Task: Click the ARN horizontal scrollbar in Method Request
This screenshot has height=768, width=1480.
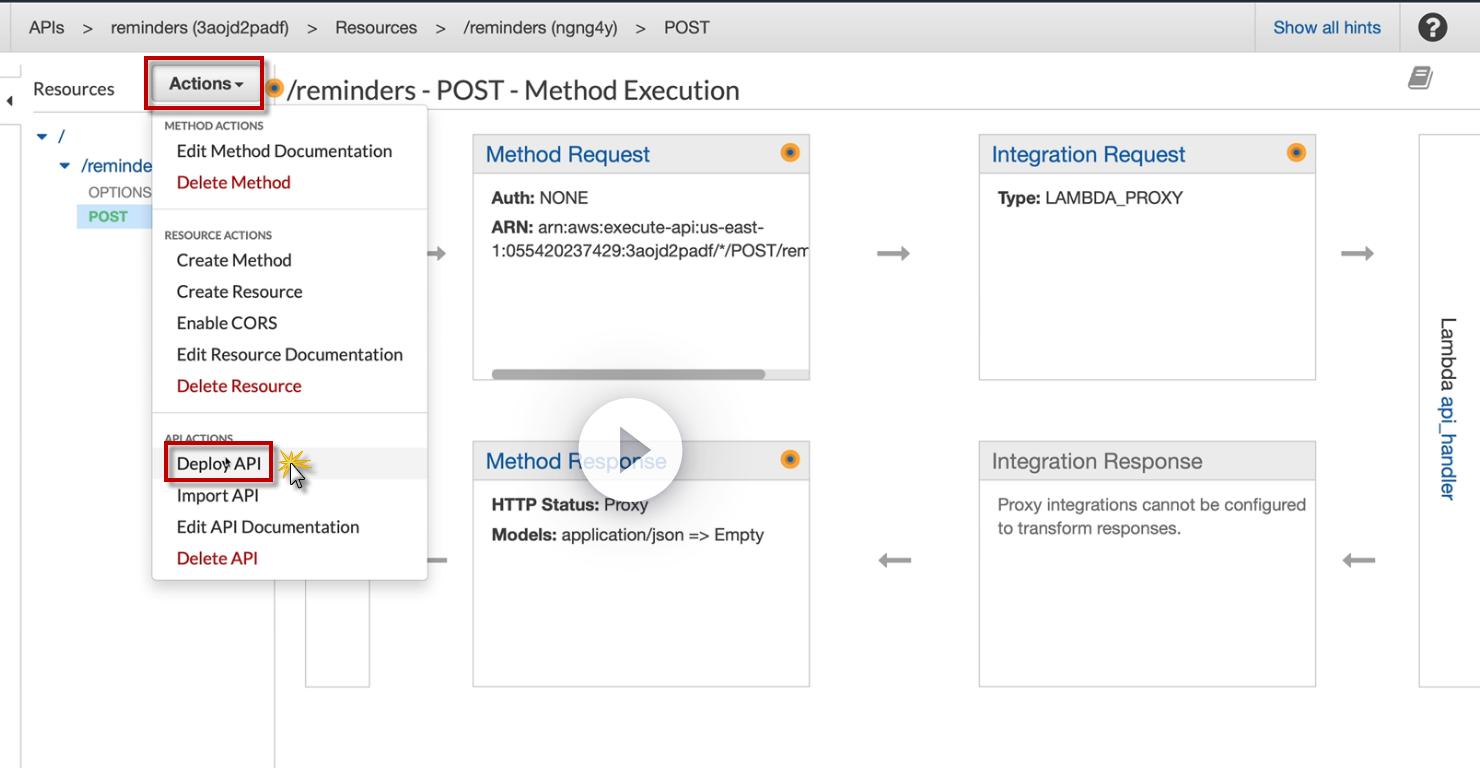Action: (x=628, y=374)
